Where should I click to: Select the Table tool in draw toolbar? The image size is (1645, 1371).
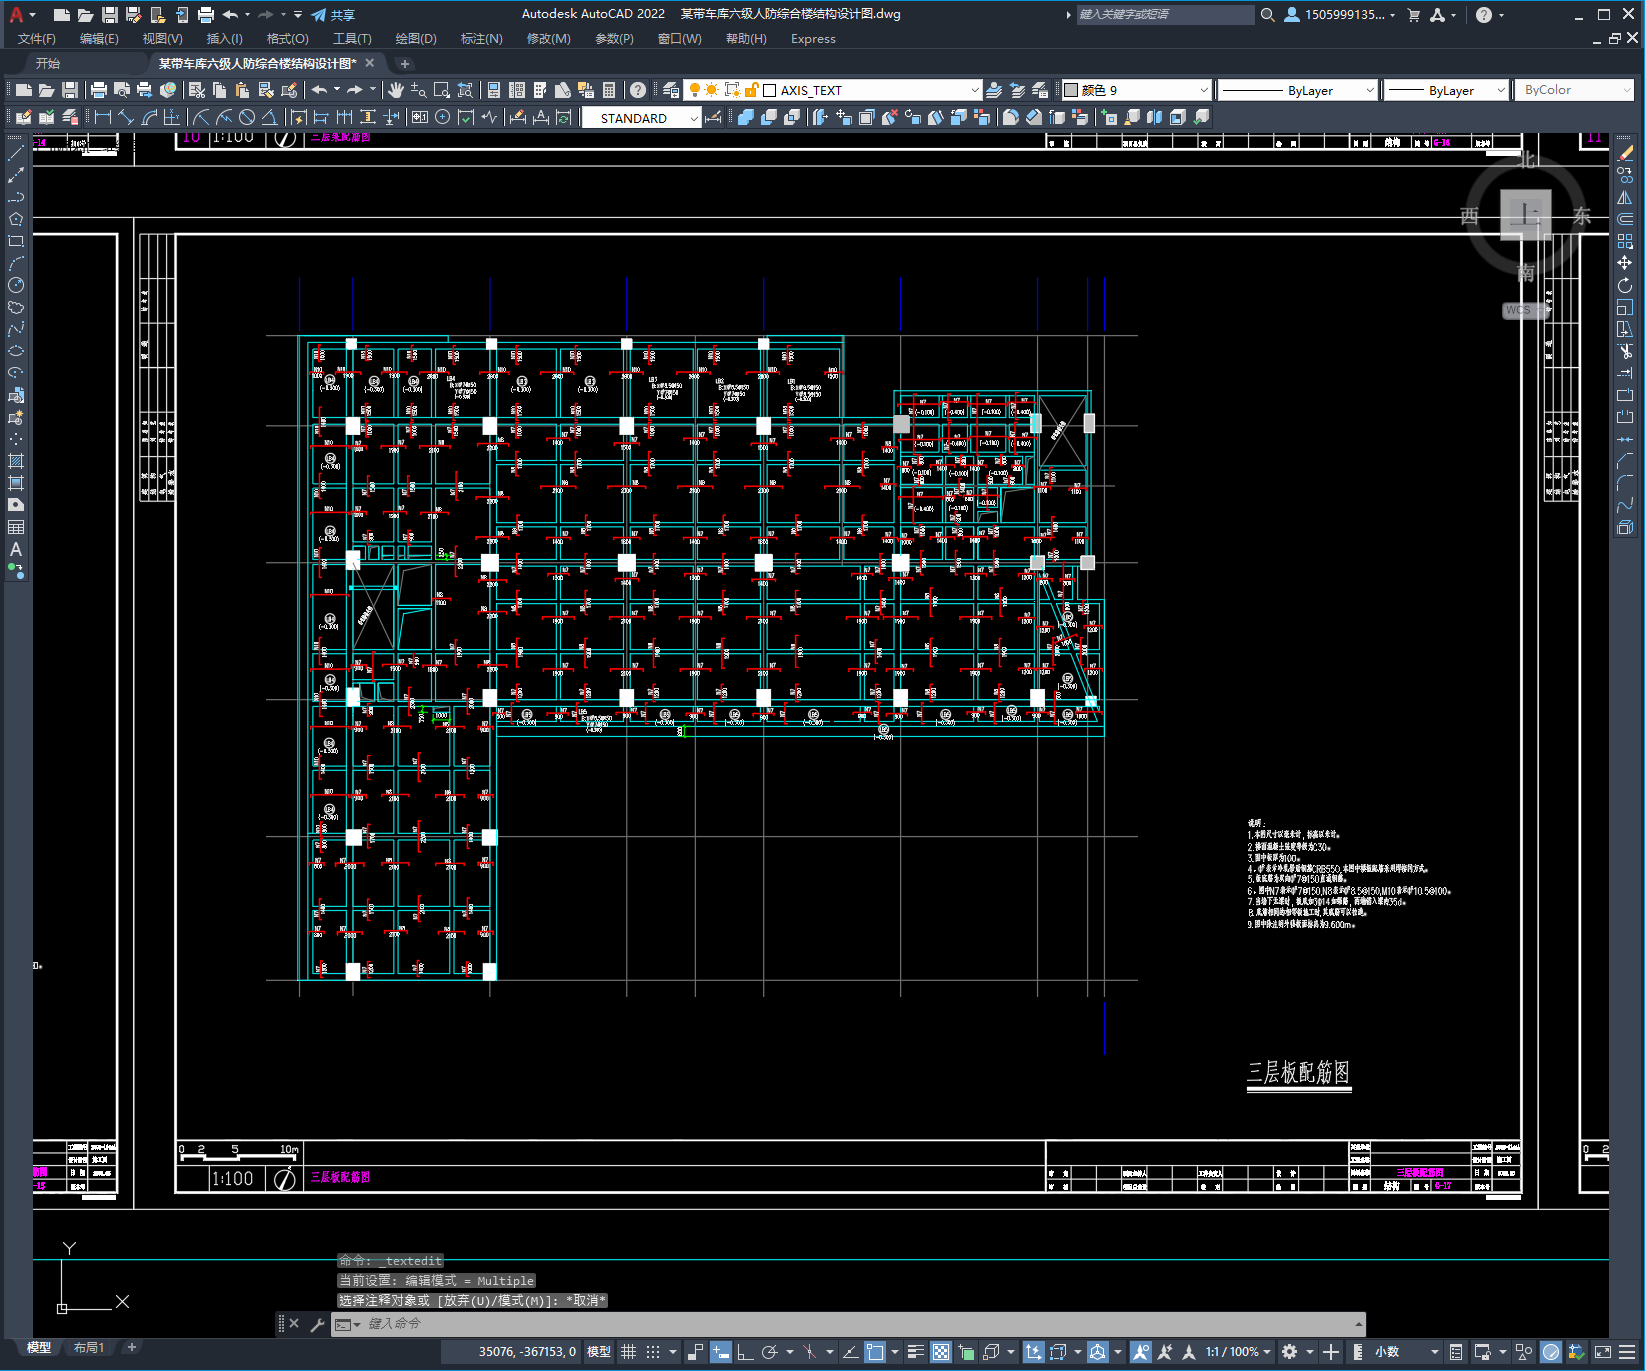click(16, 527)
